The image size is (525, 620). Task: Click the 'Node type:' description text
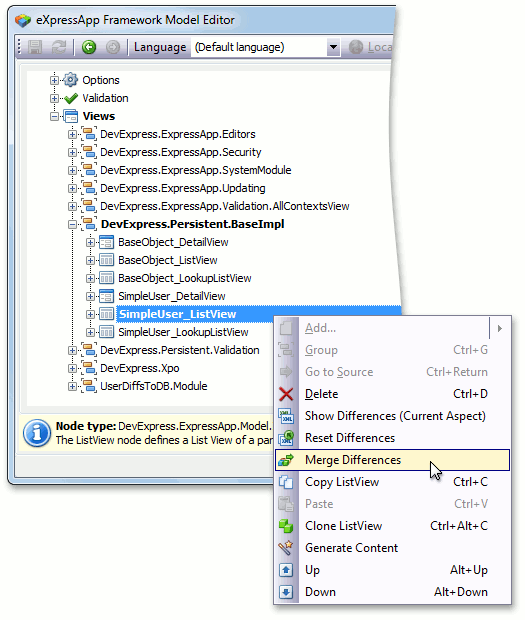(86, 426)
